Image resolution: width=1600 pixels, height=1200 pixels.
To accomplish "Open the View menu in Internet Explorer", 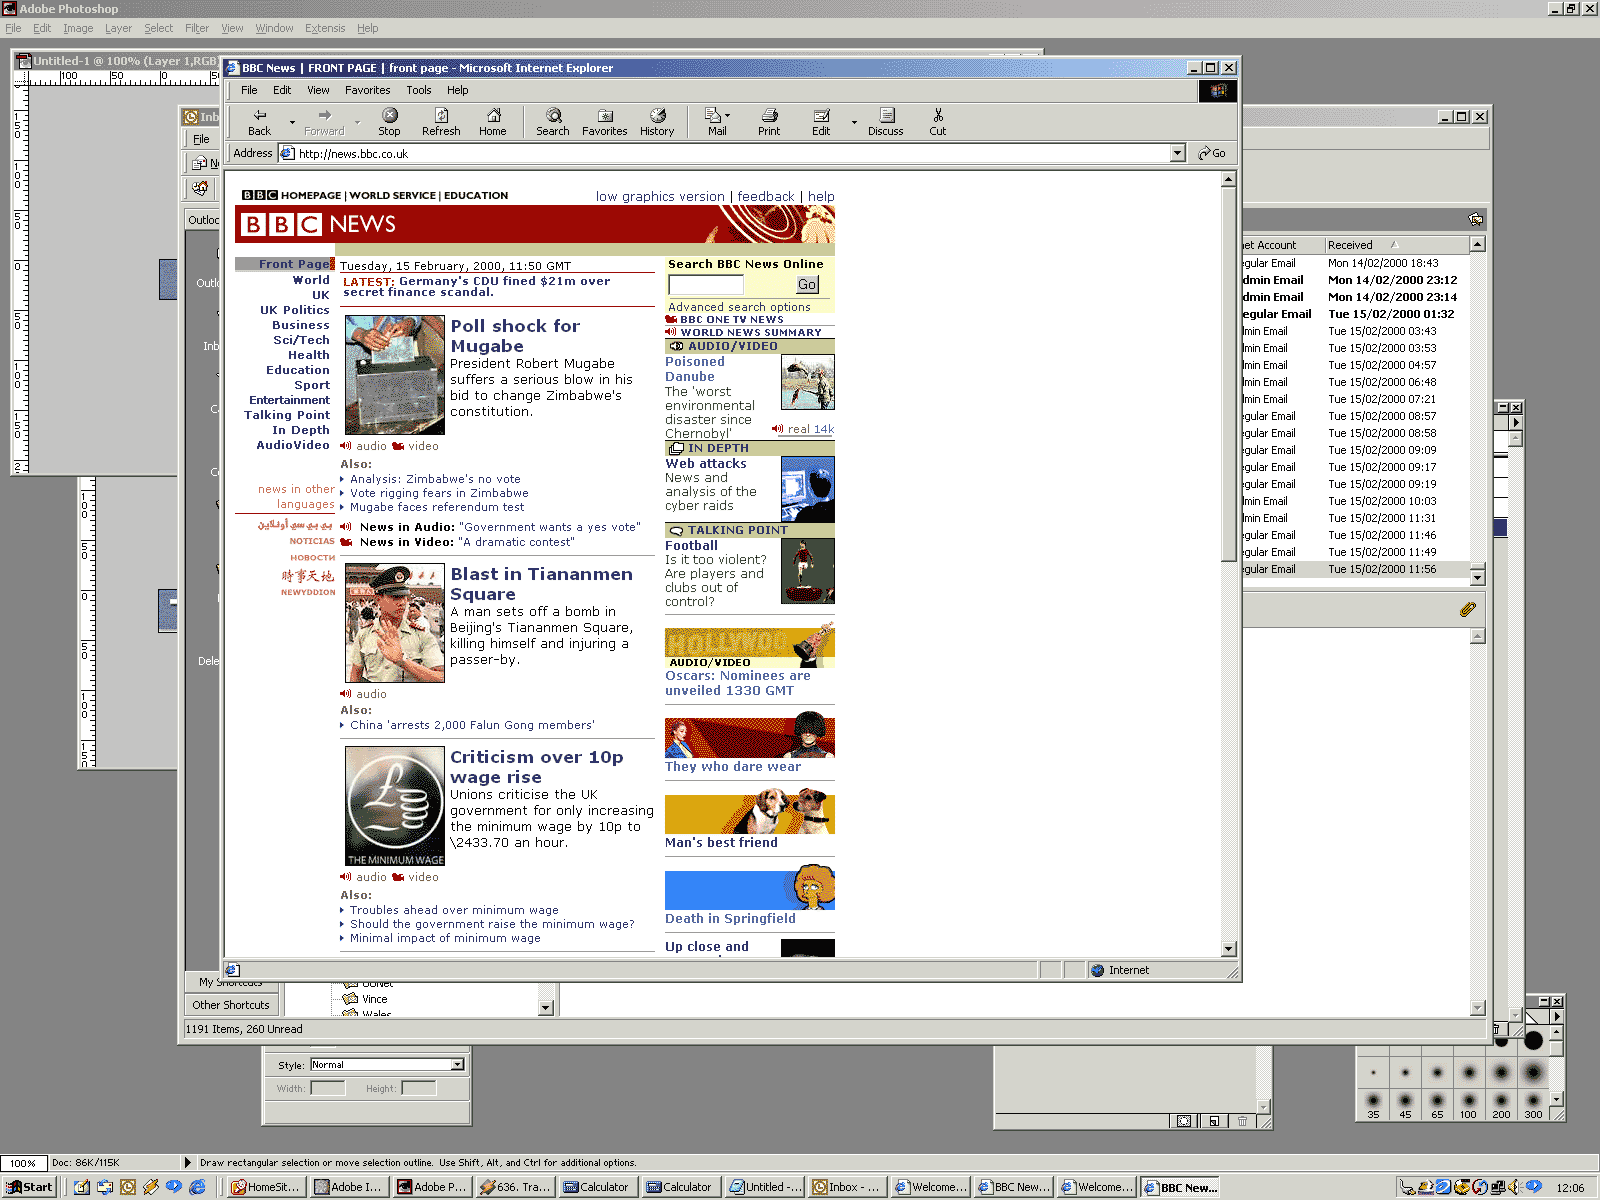I will (318, 90).
